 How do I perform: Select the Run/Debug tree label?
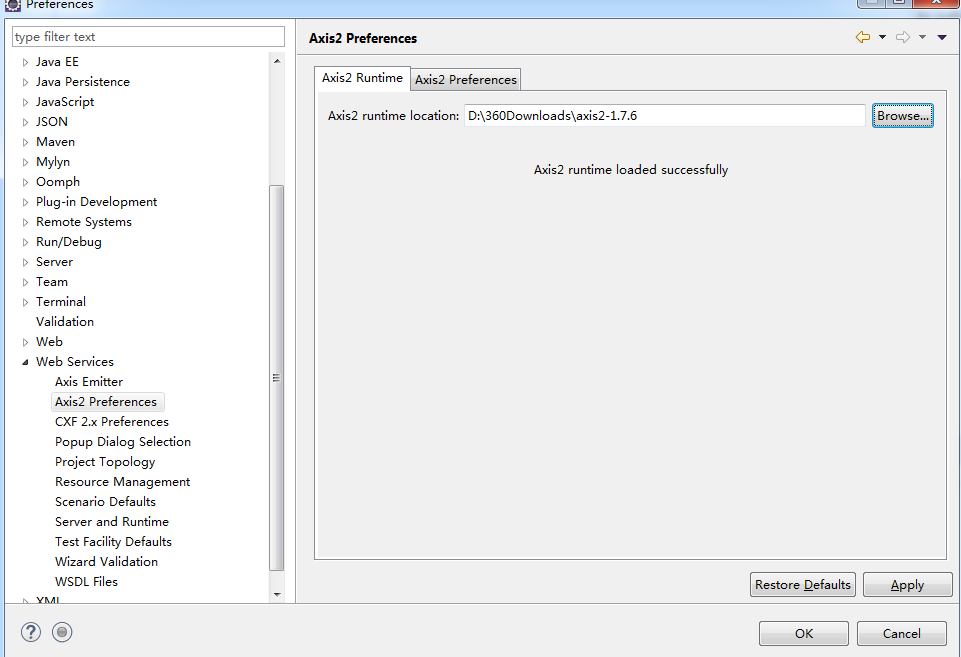click(69, 242)
